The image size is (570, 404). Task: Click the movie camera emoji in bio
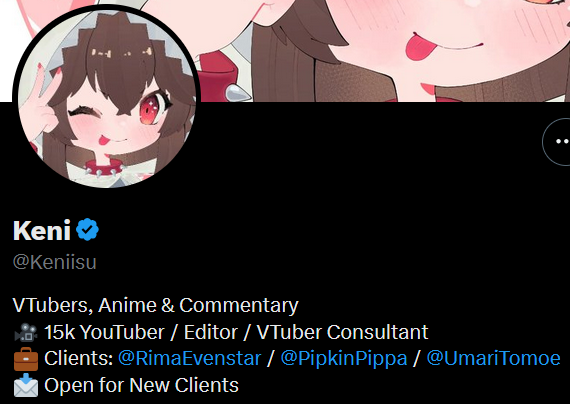[x=25, y=332]
